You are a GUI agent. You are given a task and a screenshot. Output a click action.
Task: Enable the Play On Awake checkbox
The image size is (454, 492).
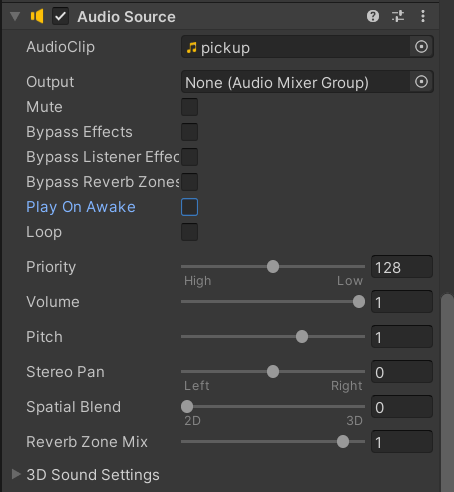pos(189,207)
